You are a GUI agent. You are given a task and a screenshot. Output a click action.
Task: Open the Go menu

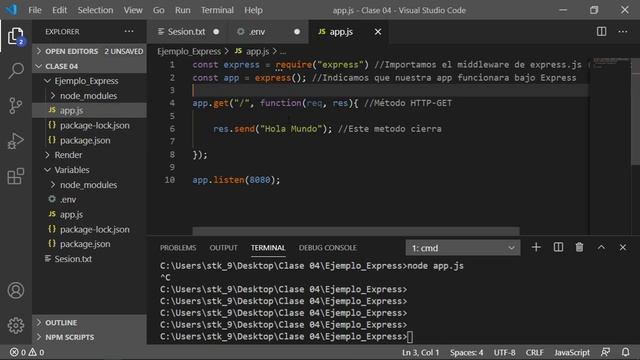[158, 10]
